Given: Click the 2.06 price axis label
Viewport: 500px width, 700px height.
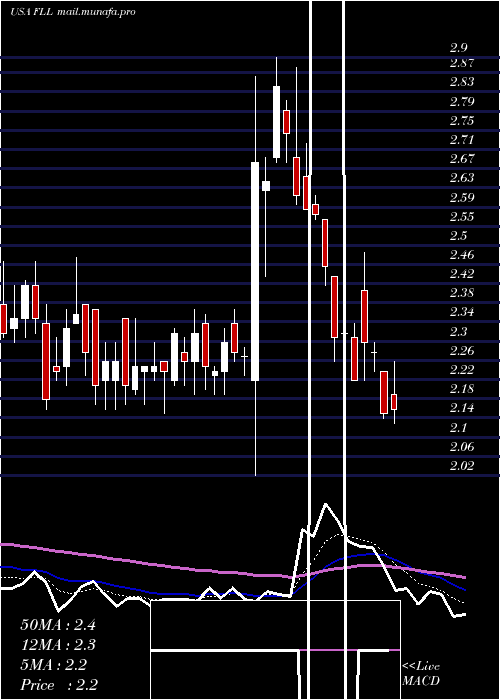Looking at the screenshot, I should point(462,446).
